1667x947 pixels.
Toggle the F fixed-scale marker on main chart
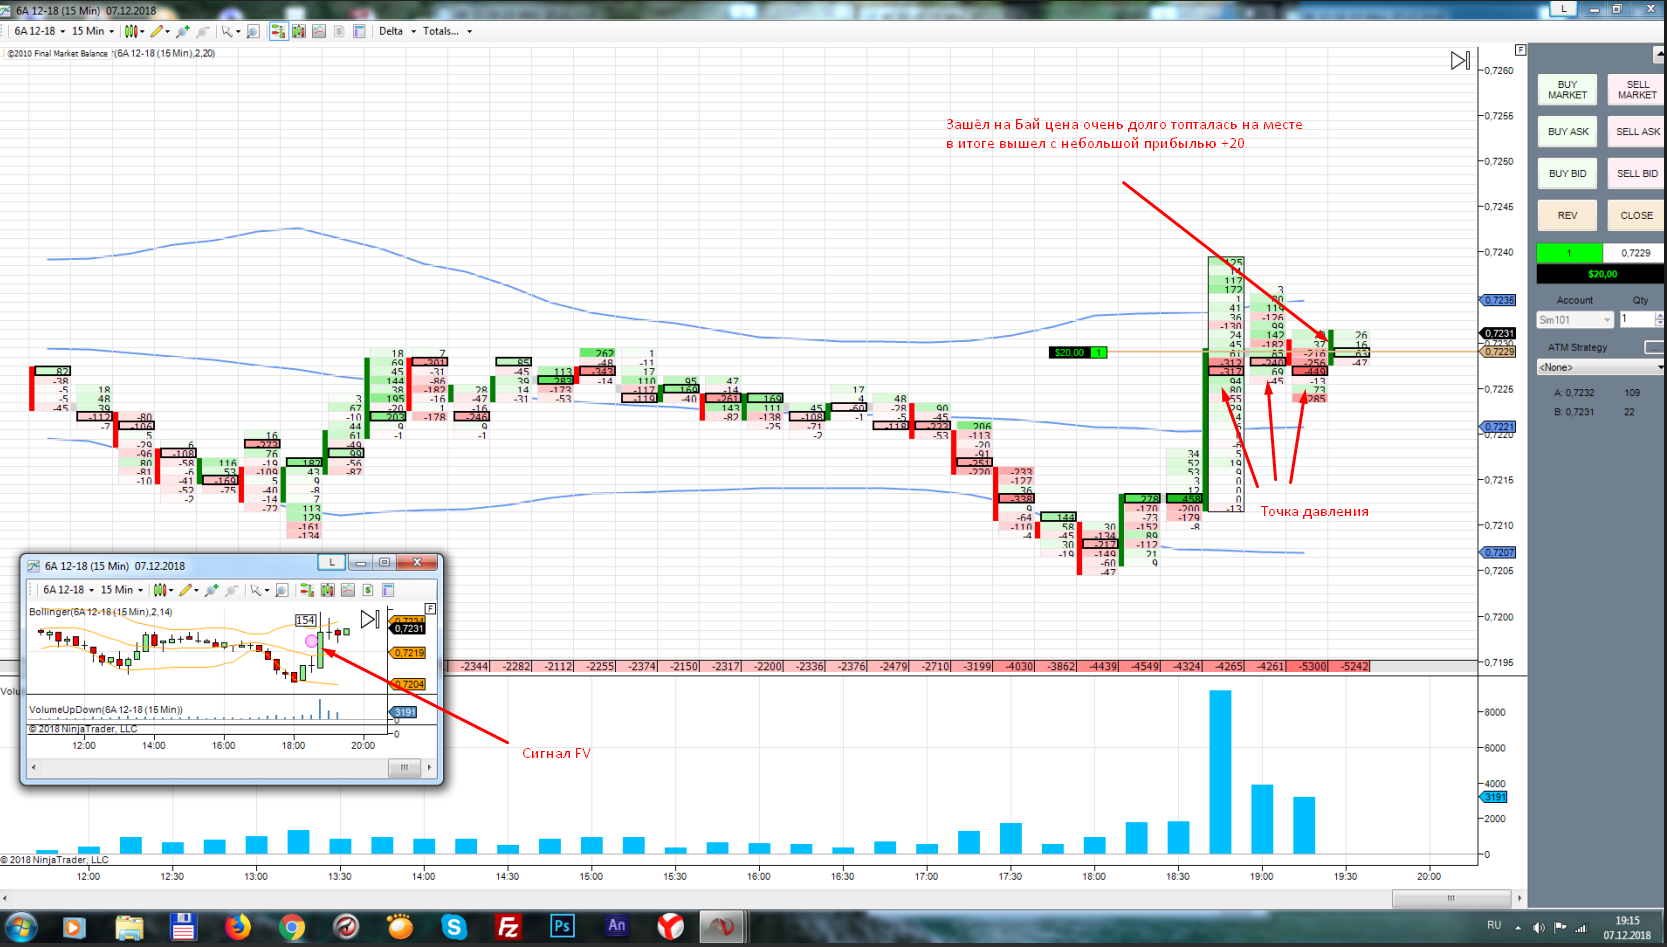point(1520,49)
